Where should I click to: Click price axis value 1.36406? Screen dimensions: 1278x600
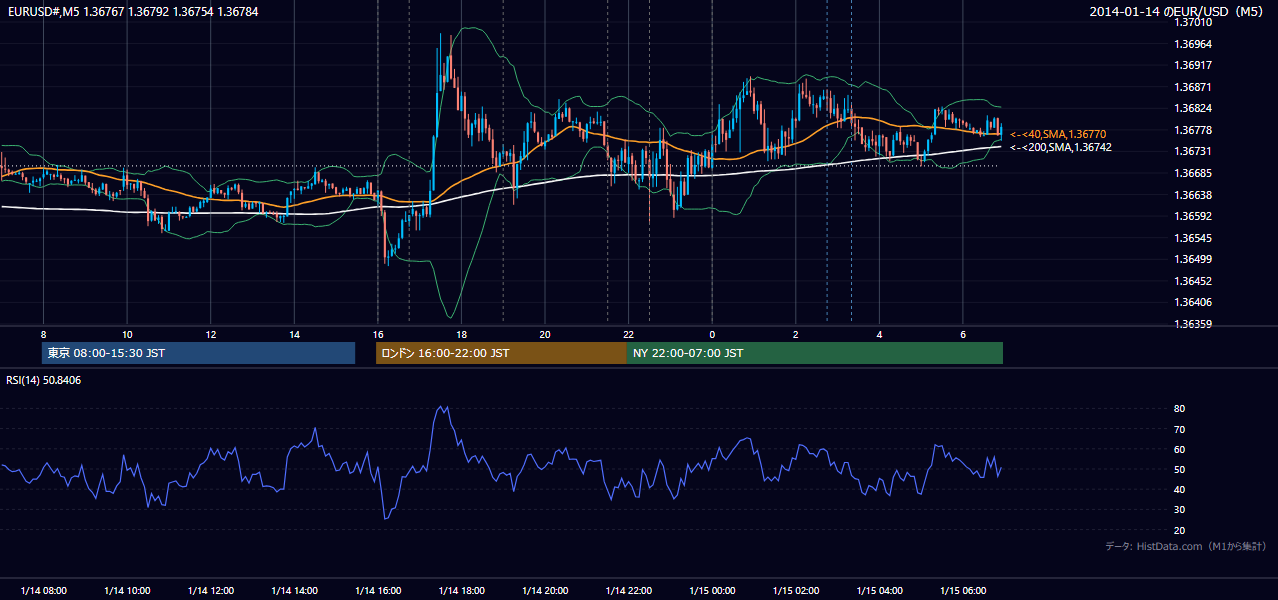point(1193,302)
